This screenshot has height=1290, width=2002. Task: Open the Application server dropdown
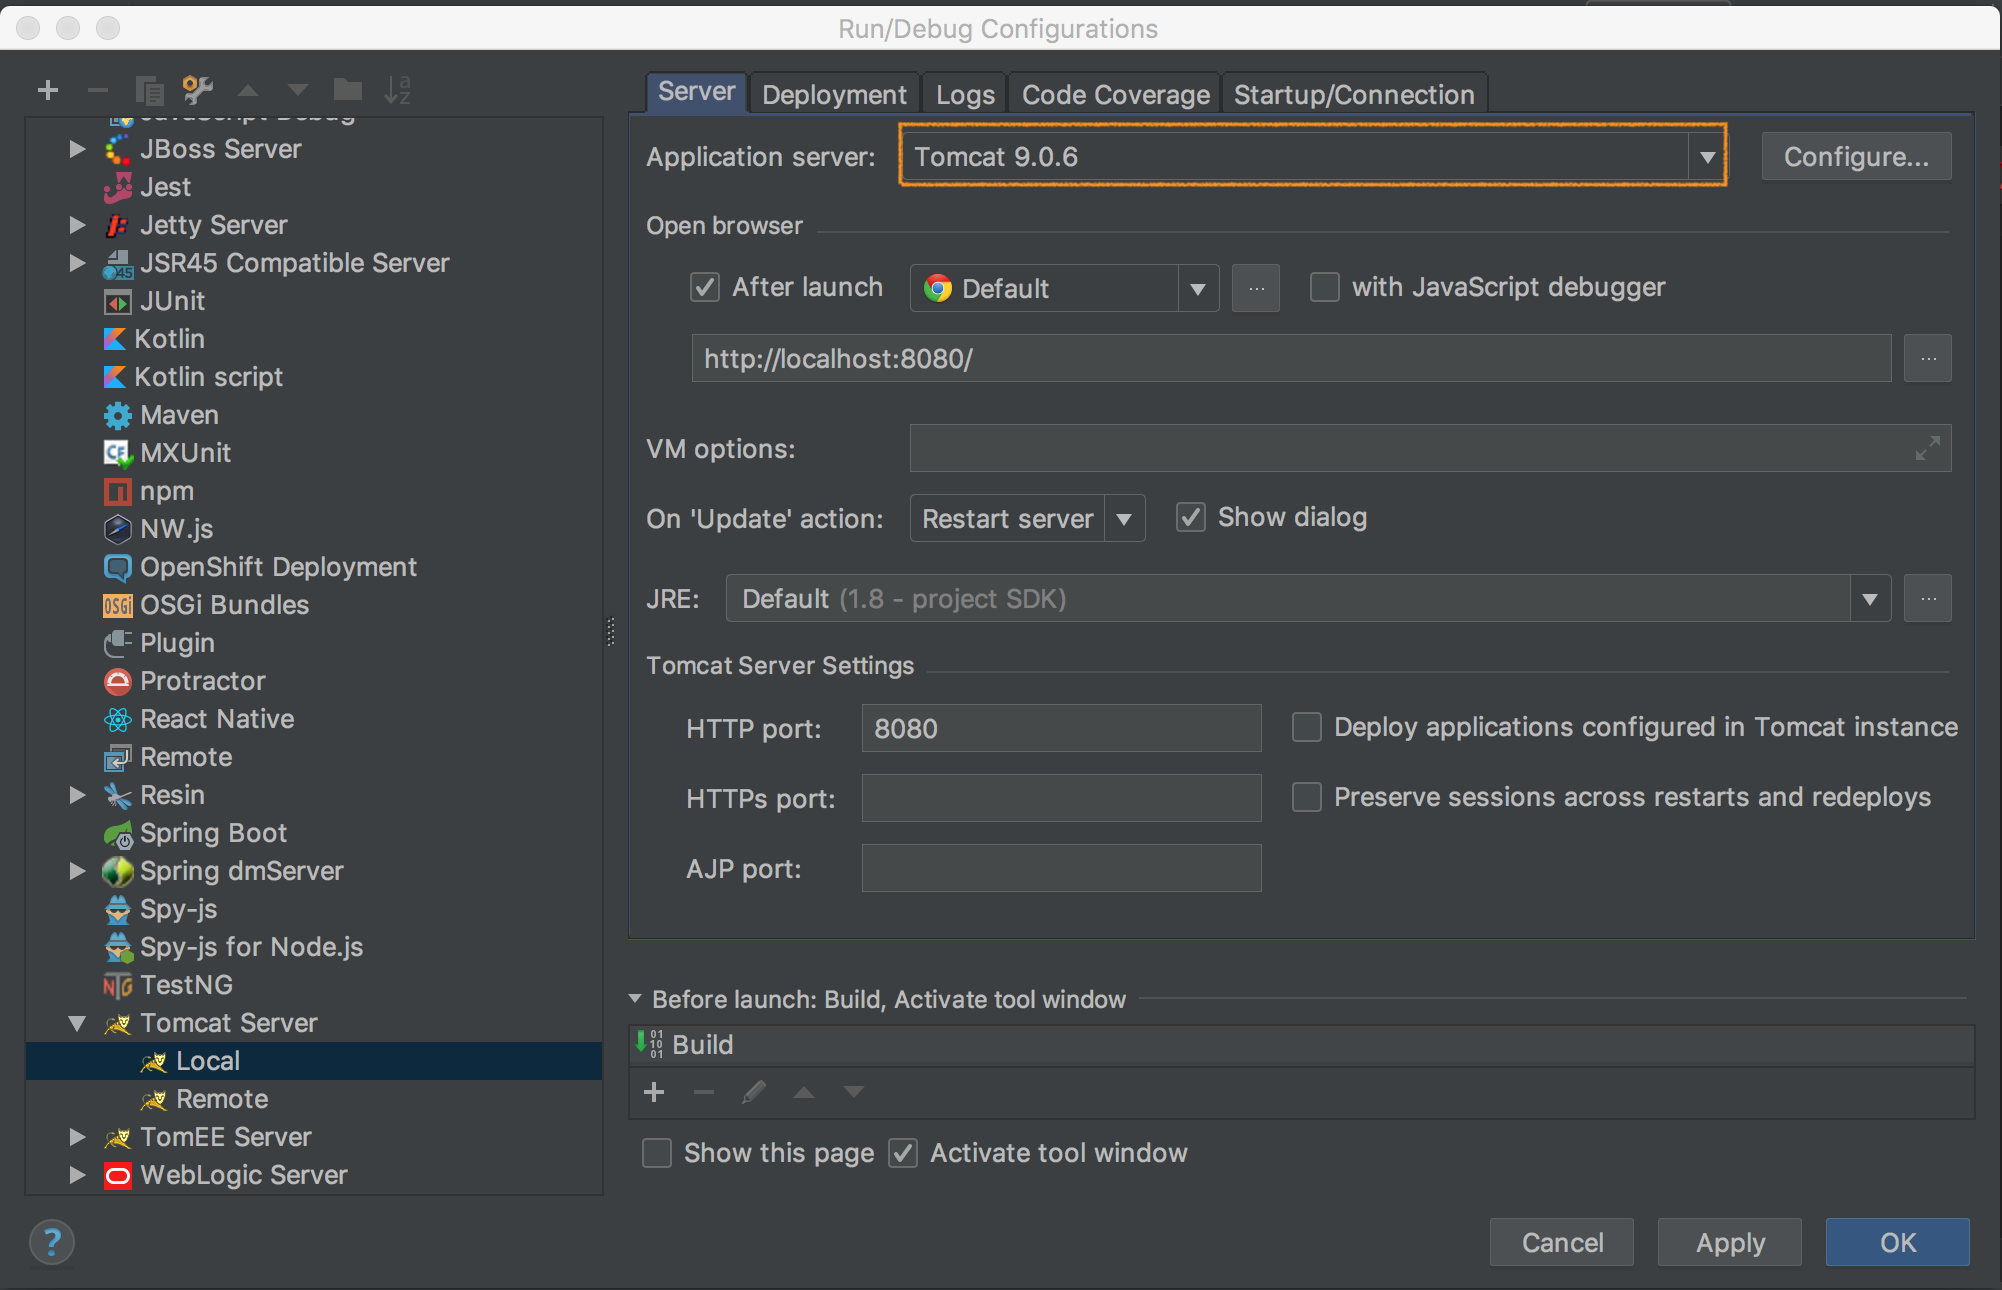point(1707,157)
